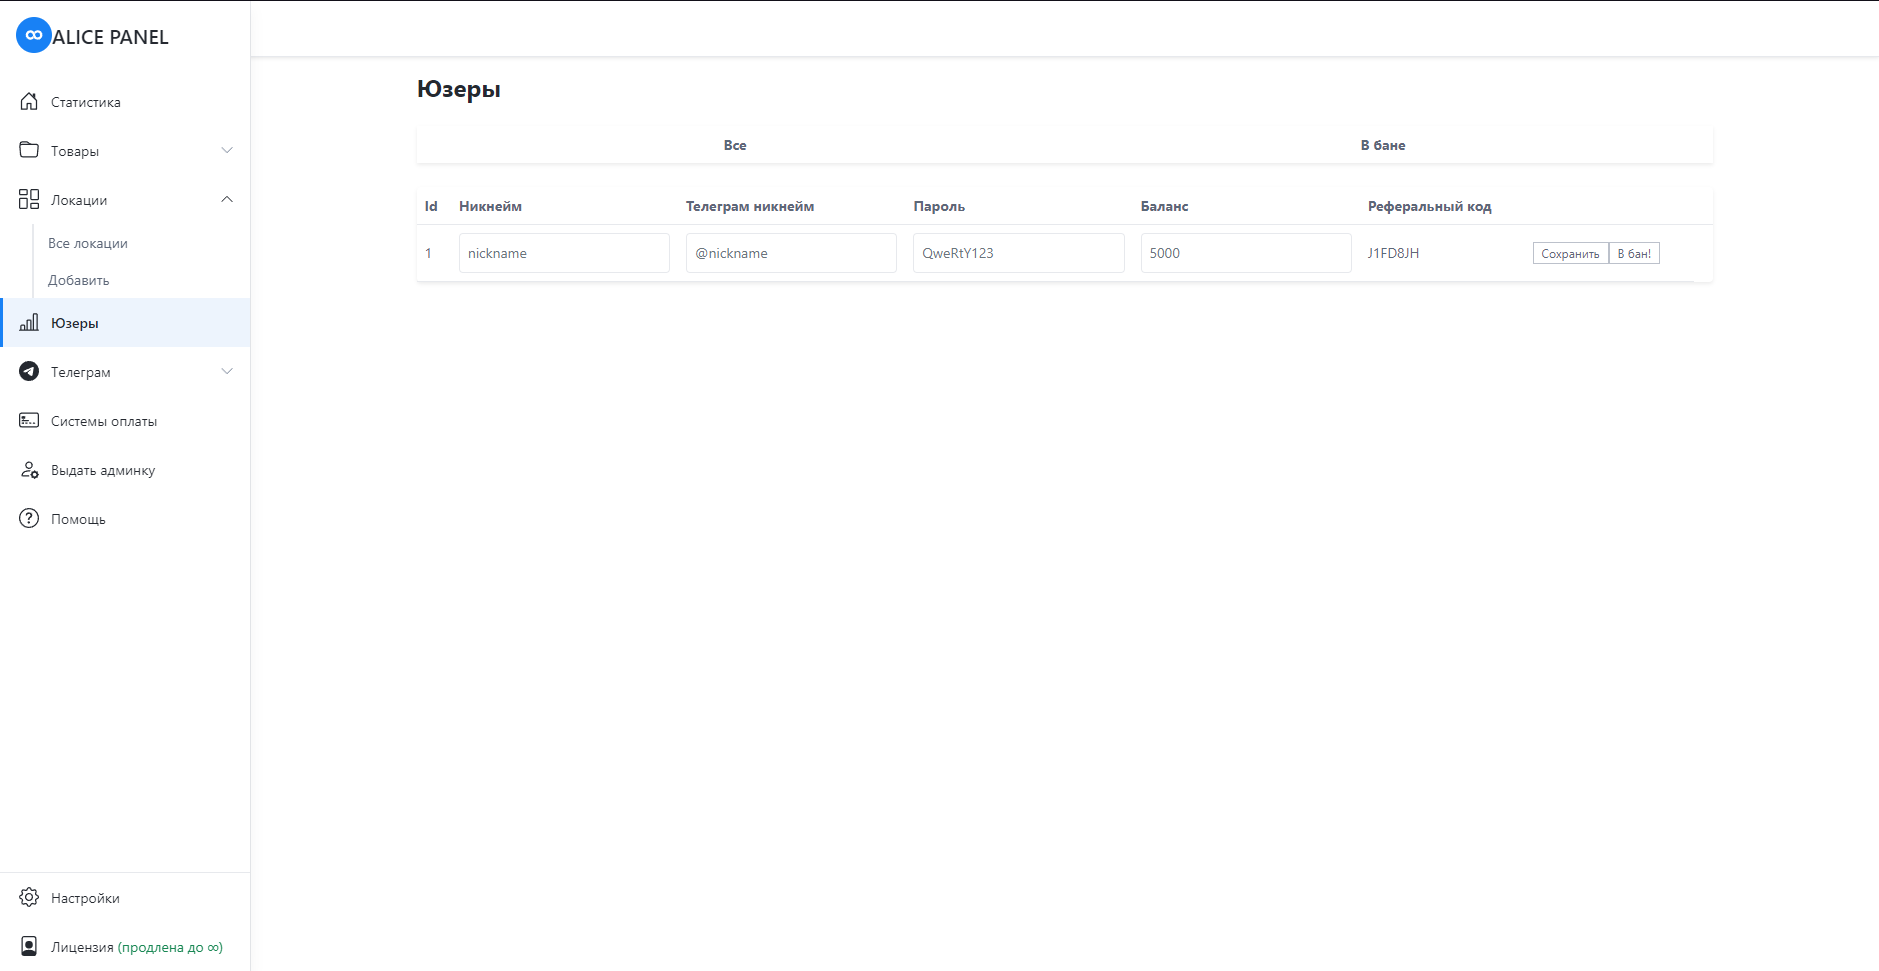Click the folder icon beside Товары
1879x971 pixels.
[x=29, y=150]
